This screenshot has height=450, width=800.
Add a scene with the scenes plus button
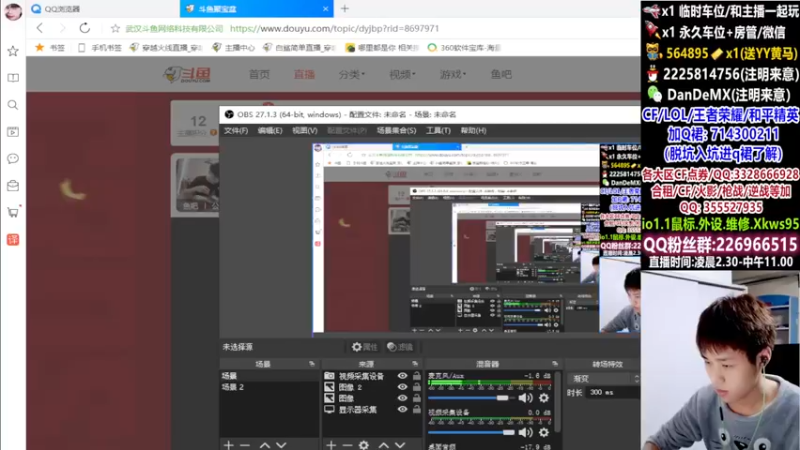coord(229,445)
